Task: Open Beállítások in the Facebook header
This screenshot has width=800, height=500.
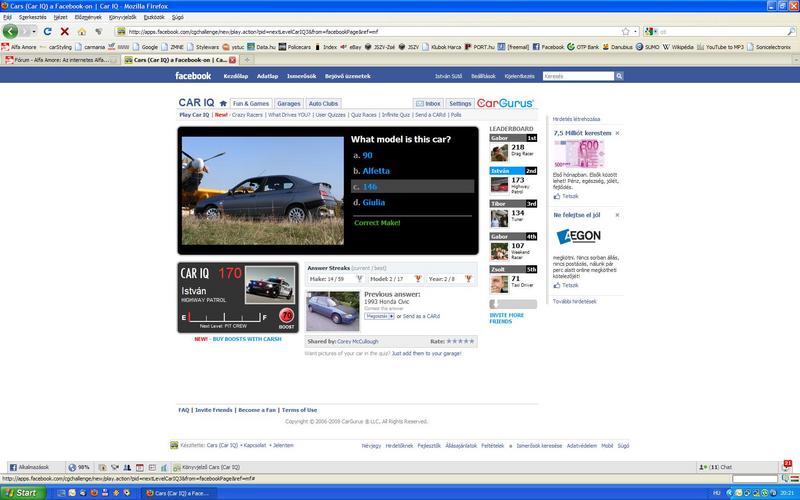Action: tap(483, 76)
